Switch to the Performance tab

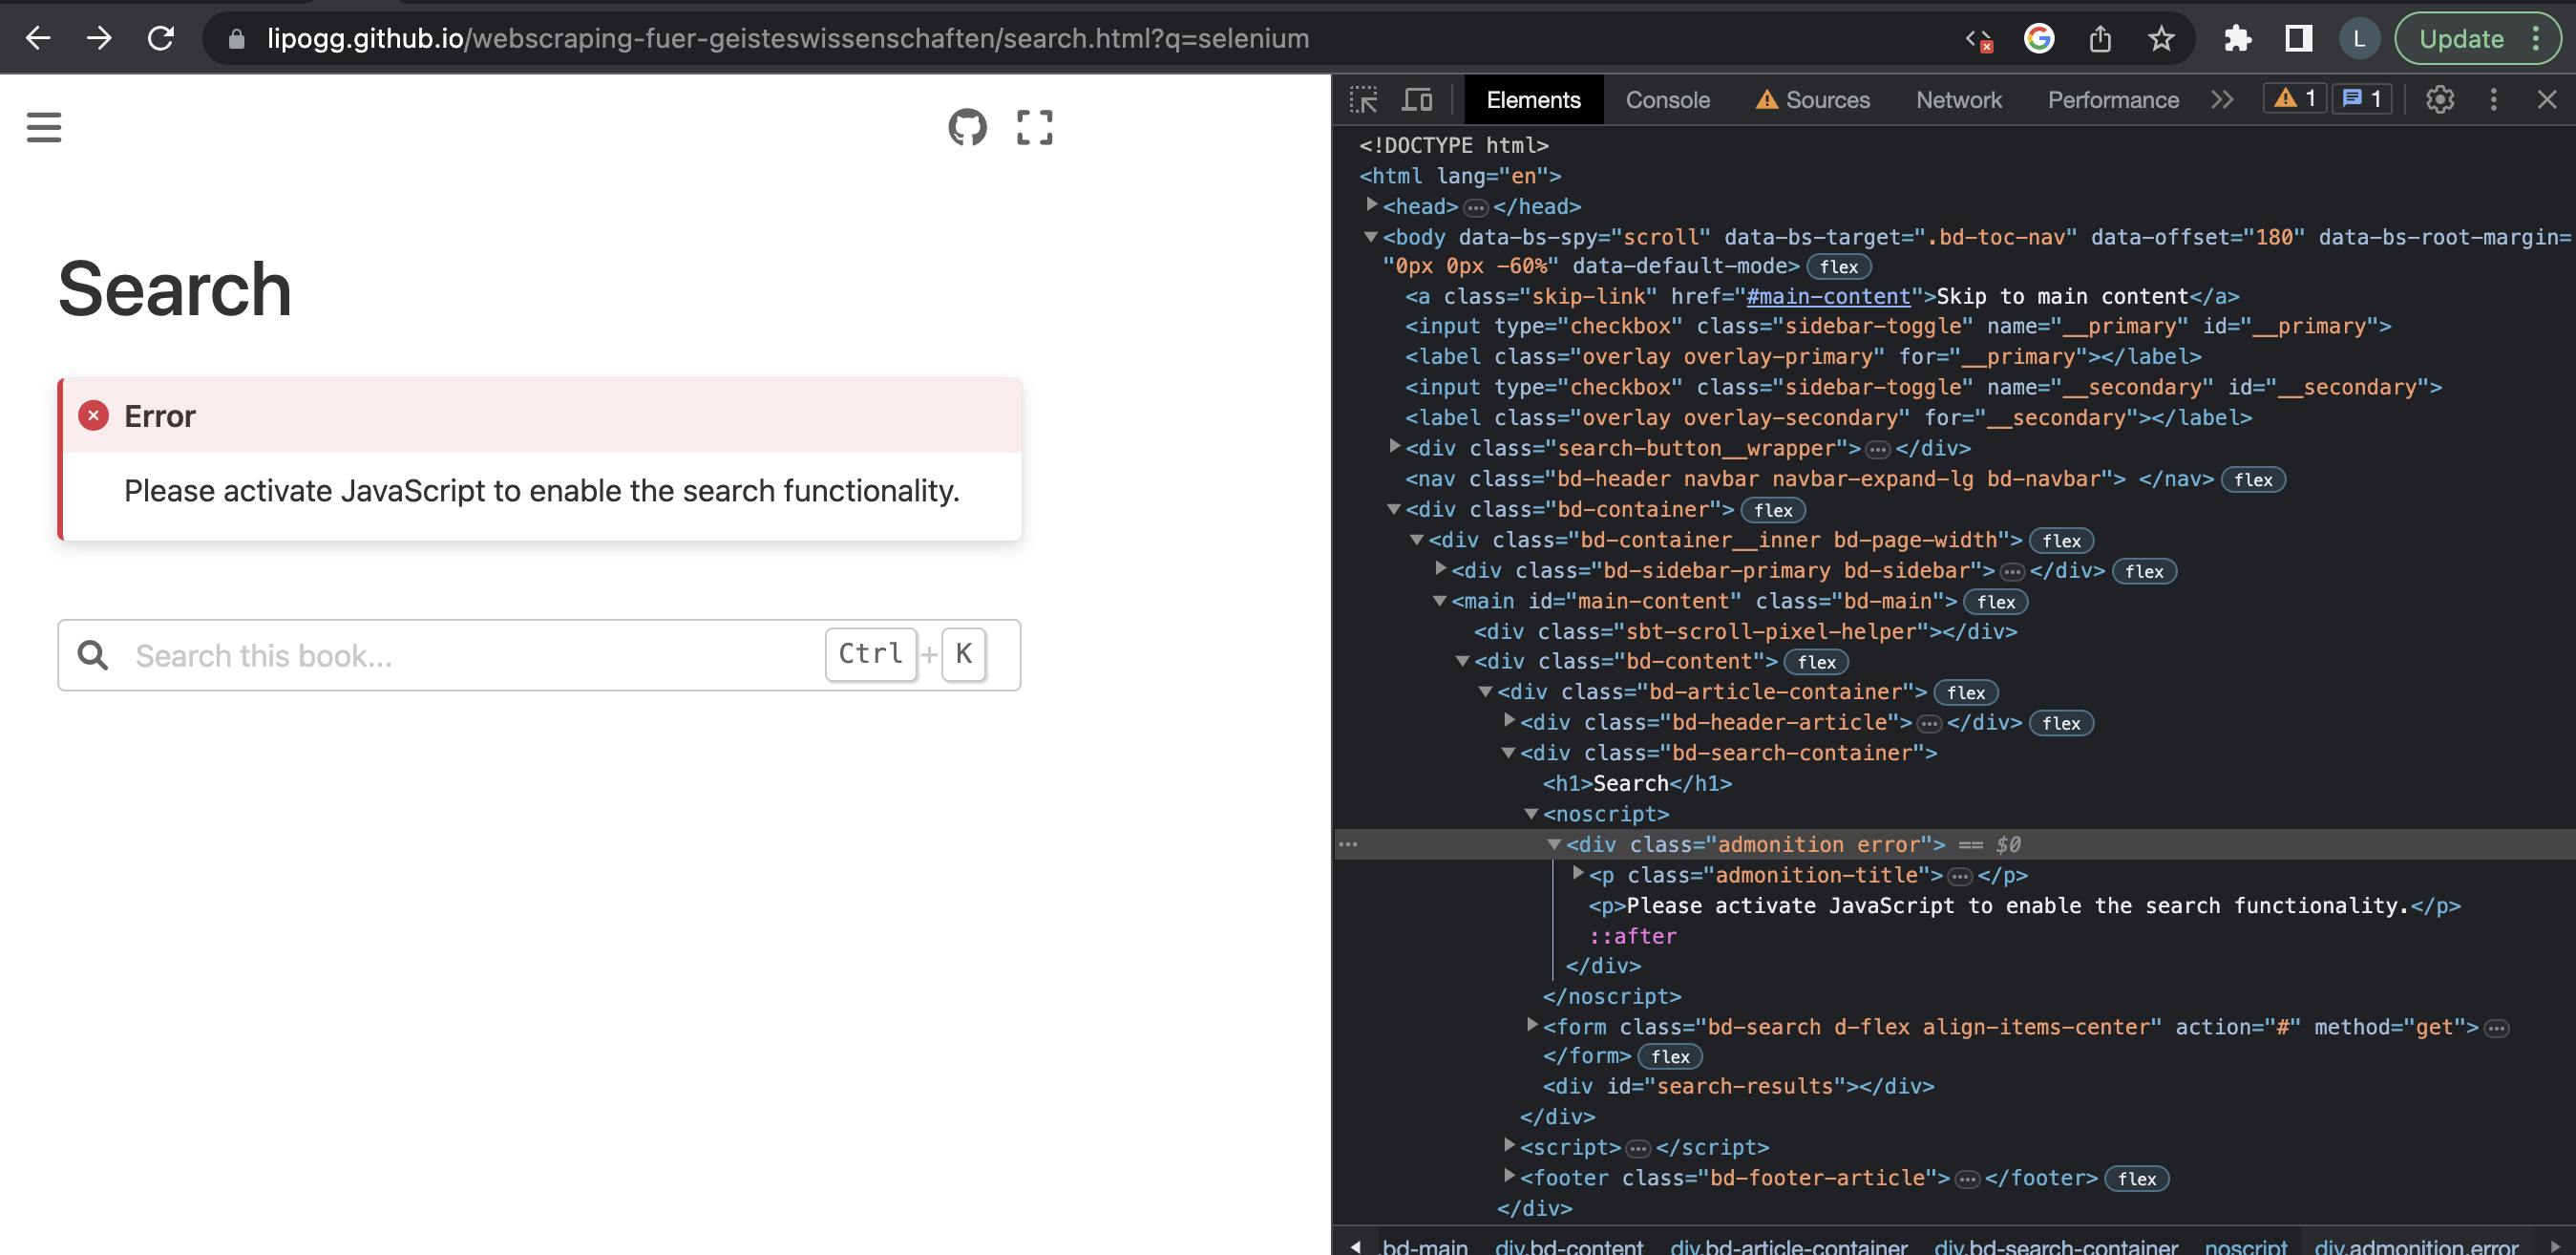2113,100
